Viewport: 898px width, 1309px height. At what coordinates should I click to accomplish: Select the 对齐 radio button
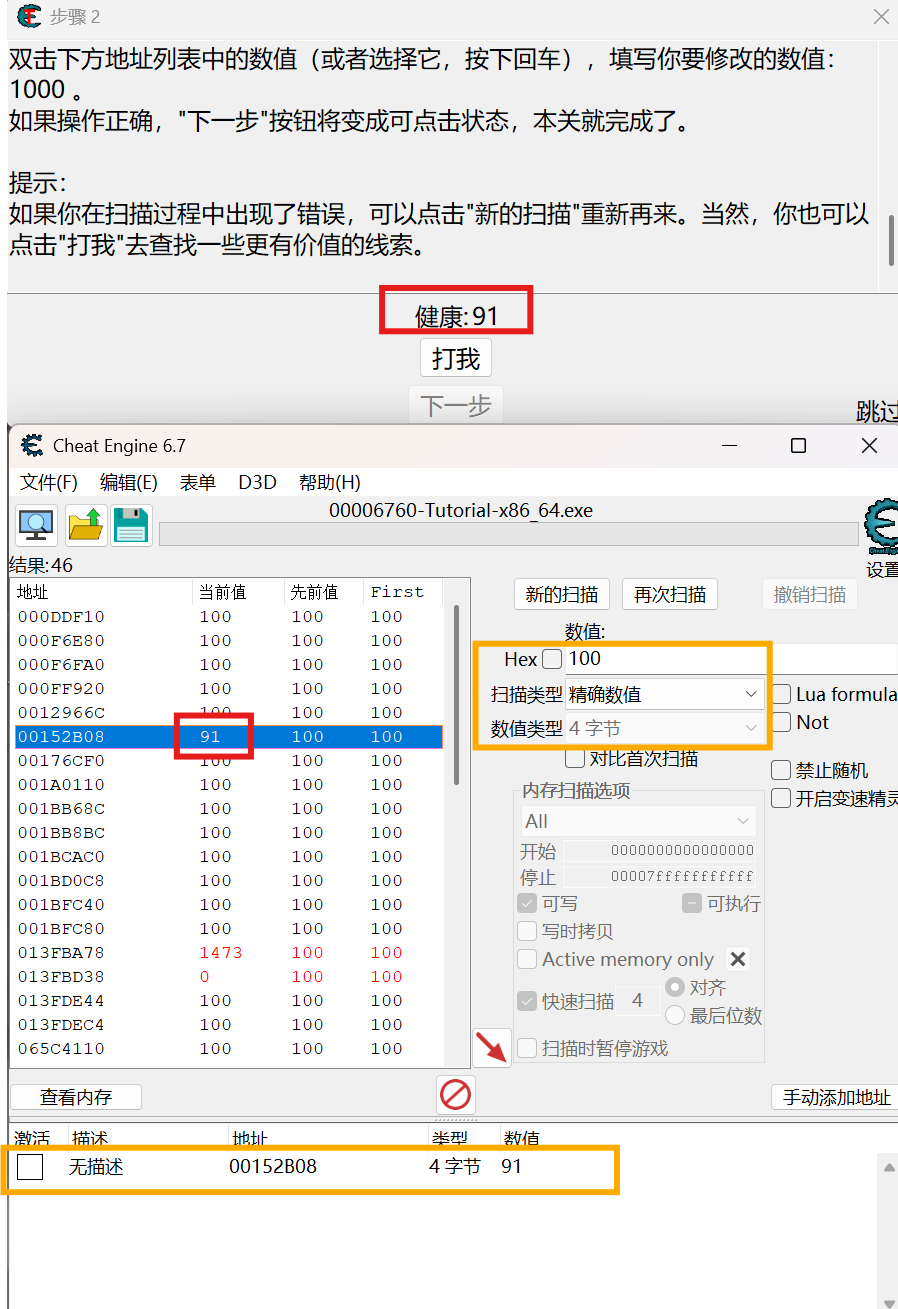[x=675, y=987]
